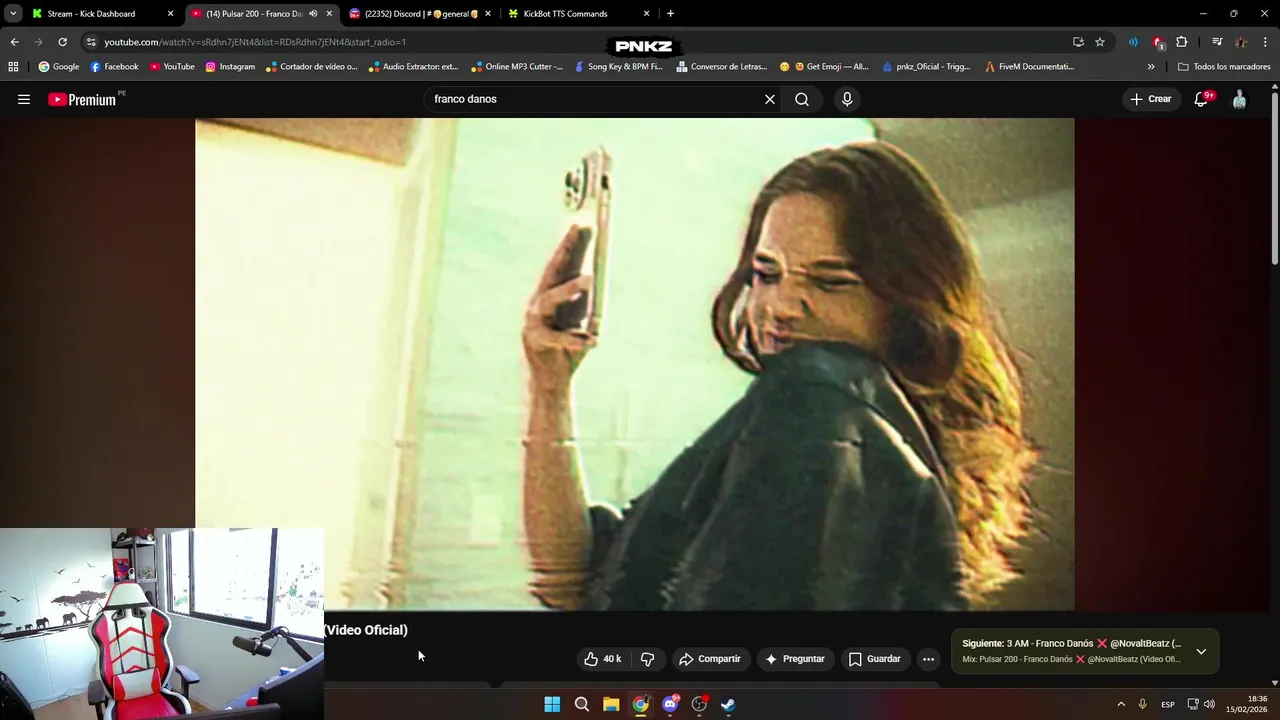Like the video with thumbs up
Viewport: 1280px width, 720px height.
[x=603, y=659]
